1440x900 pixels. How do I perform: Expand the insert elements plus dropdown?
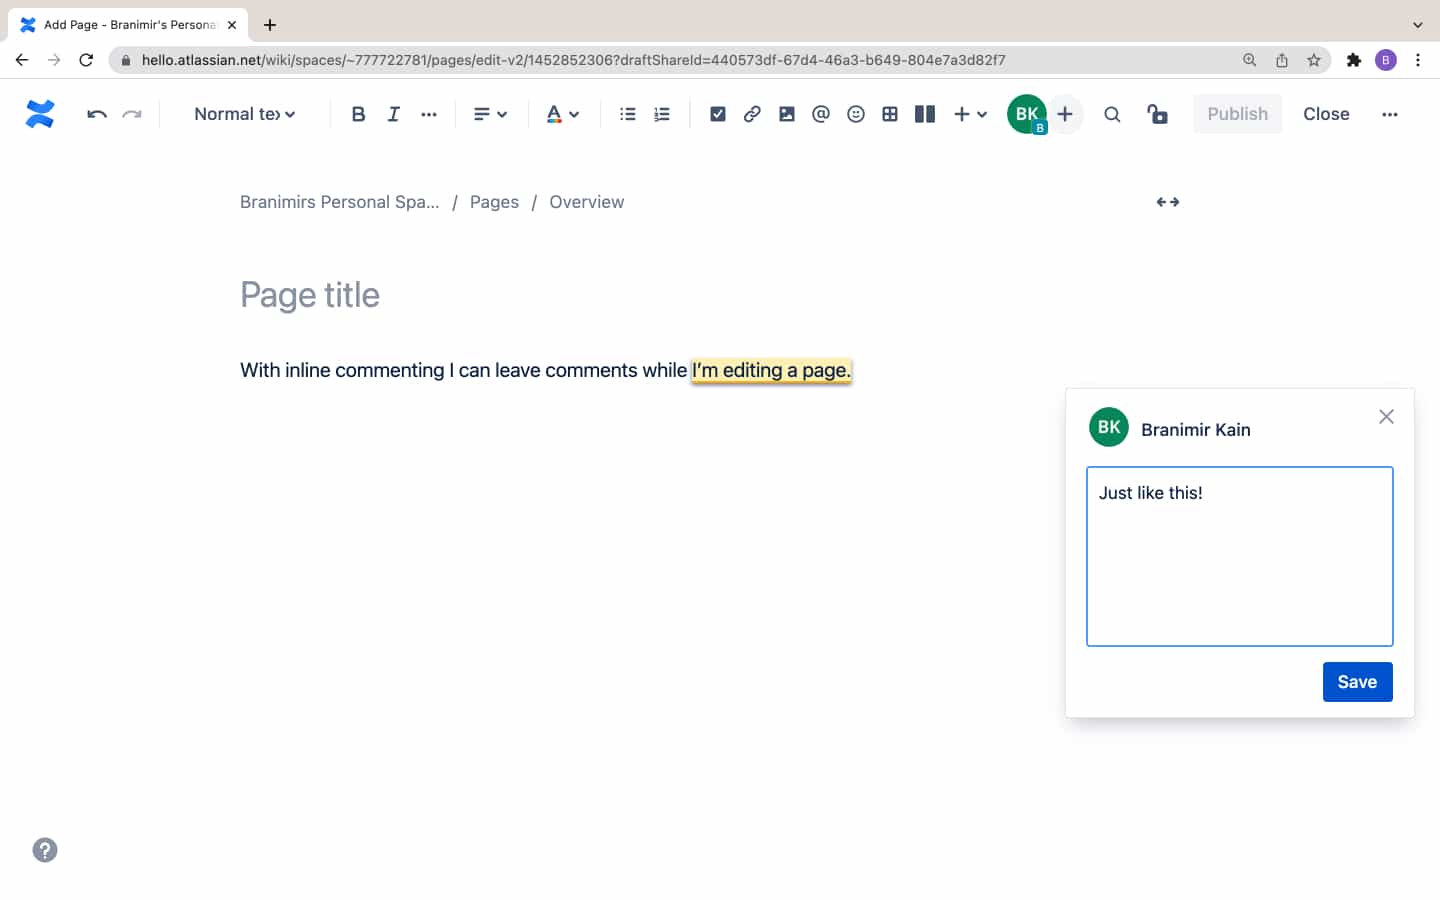(x=968, y=114)
